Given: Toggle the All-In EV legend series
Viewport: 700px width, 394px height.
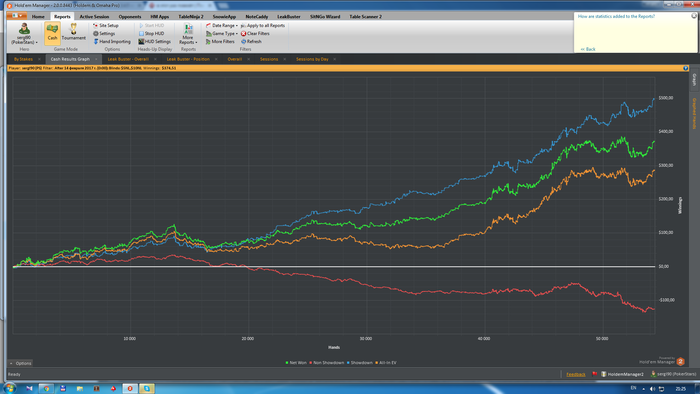Looking at the screenshot, I should tap(386, 363).
